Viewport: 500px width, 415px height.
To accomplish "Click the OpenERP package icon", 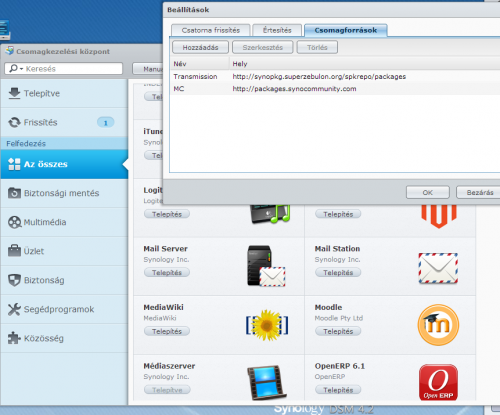I will pos(438,382).
